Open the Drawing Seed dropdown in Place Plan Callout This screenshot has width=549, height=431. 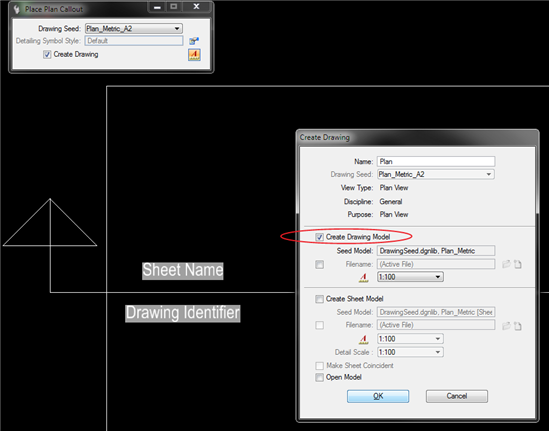coord(133,28)
